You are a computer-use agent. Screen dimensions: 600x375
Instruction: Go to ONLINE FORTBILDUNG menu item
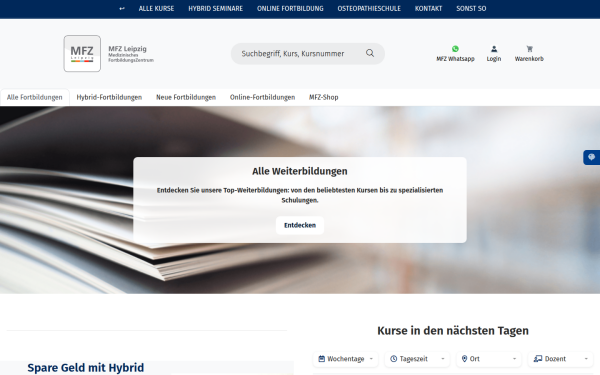290,8
